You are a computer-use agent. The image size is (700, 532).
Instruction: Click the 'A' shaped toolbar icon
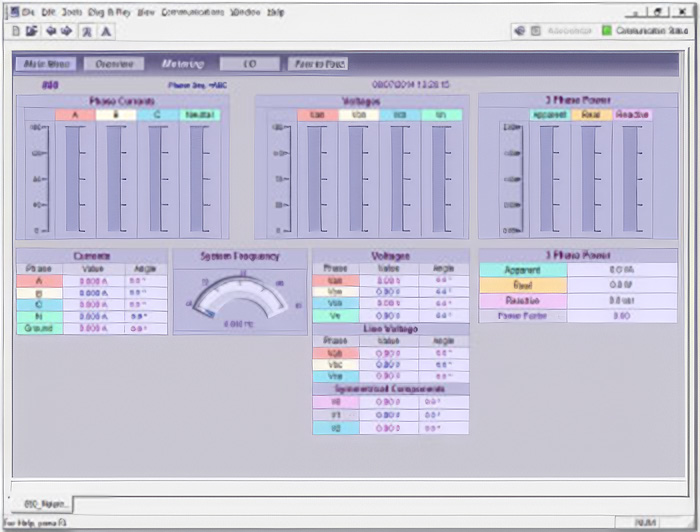[106, 32]
